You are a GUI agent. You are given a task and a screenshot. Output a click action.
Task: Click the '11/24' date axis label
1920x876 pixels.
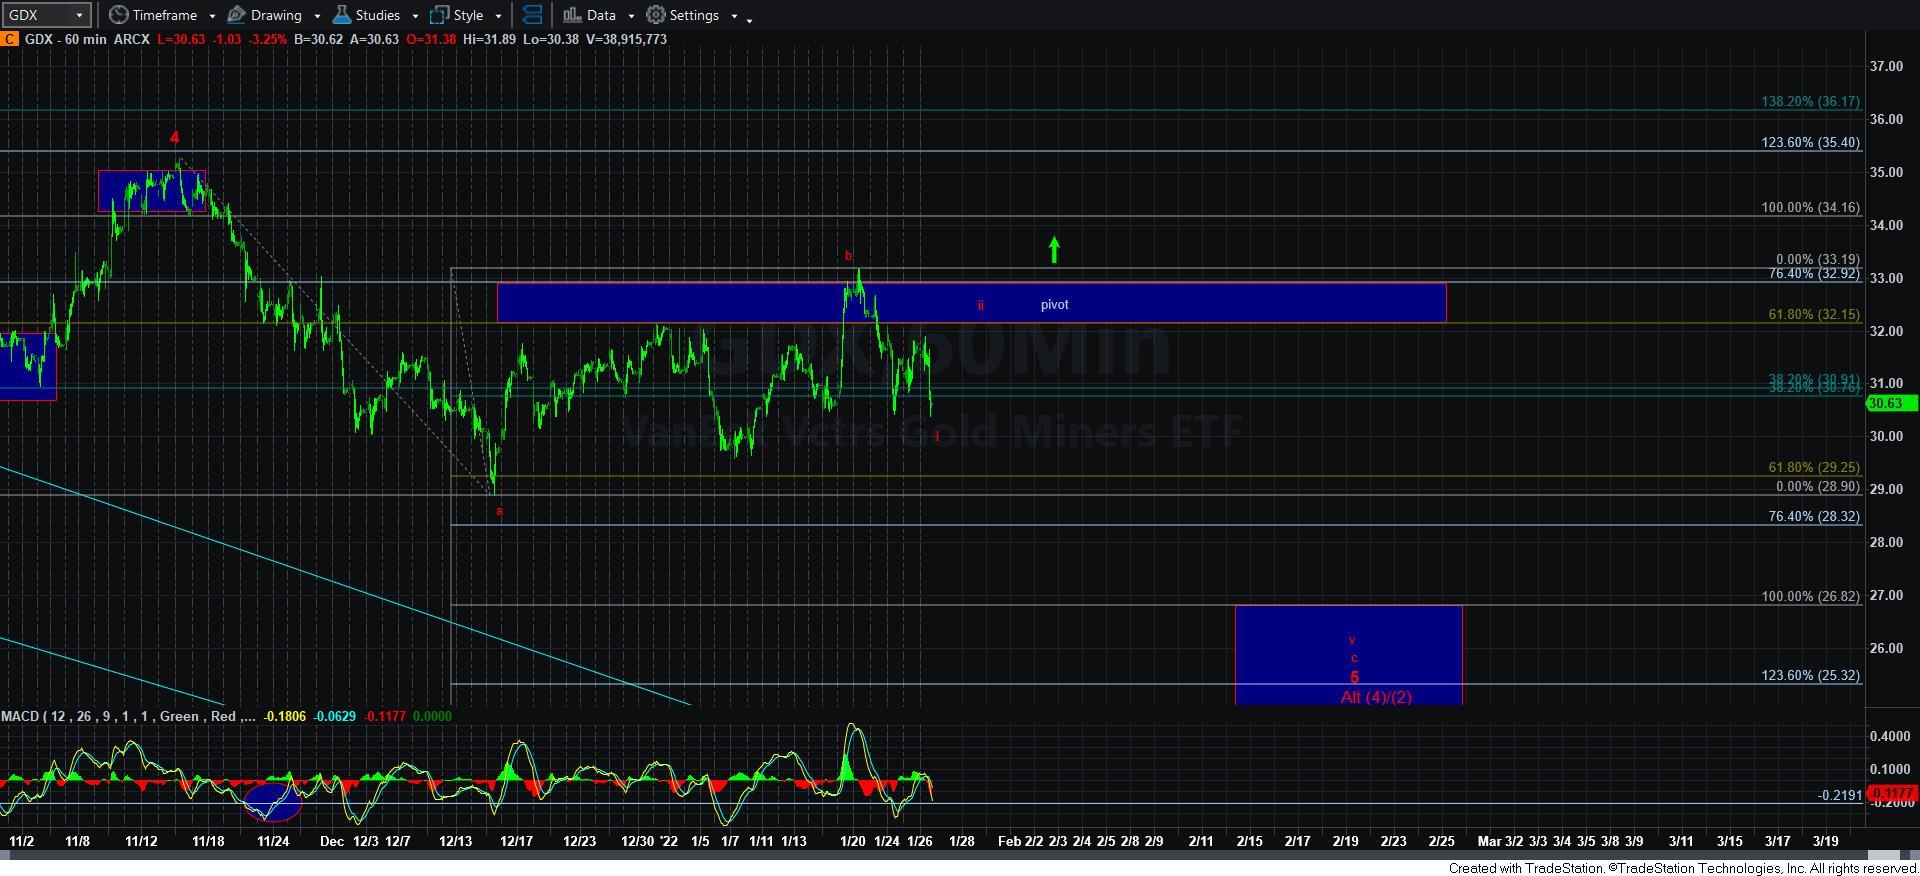(273, 841)
